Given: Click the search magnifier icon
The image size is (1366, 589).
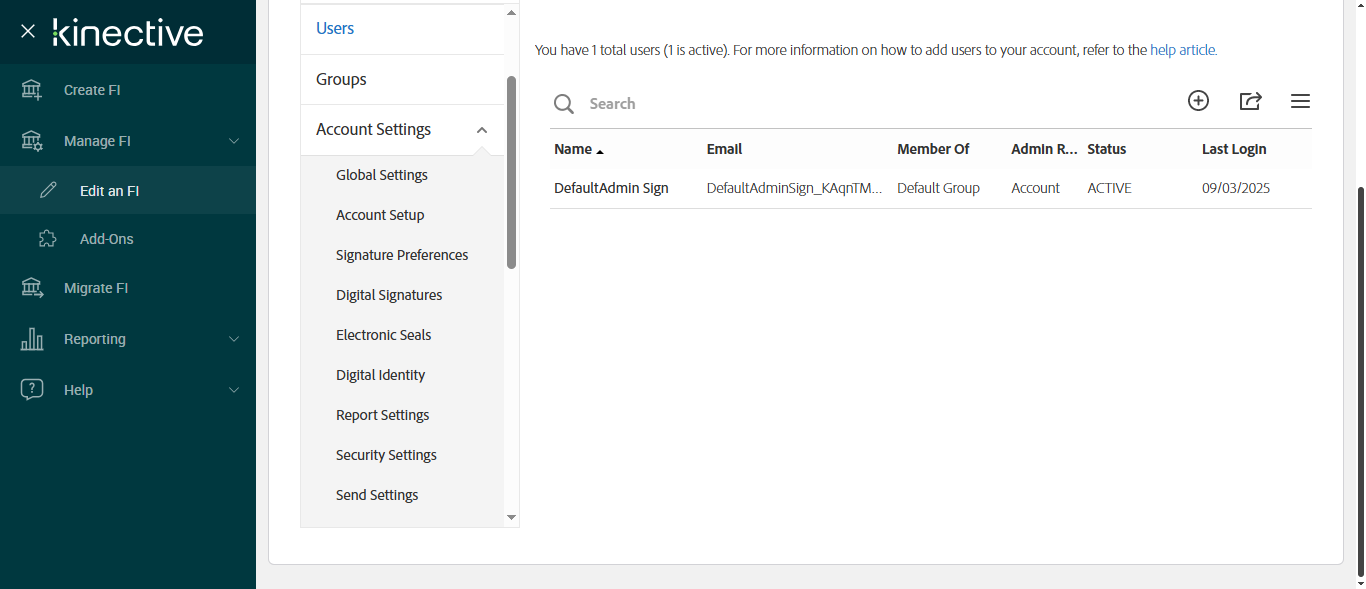Looking at the screenshot, I should point(564,104).
